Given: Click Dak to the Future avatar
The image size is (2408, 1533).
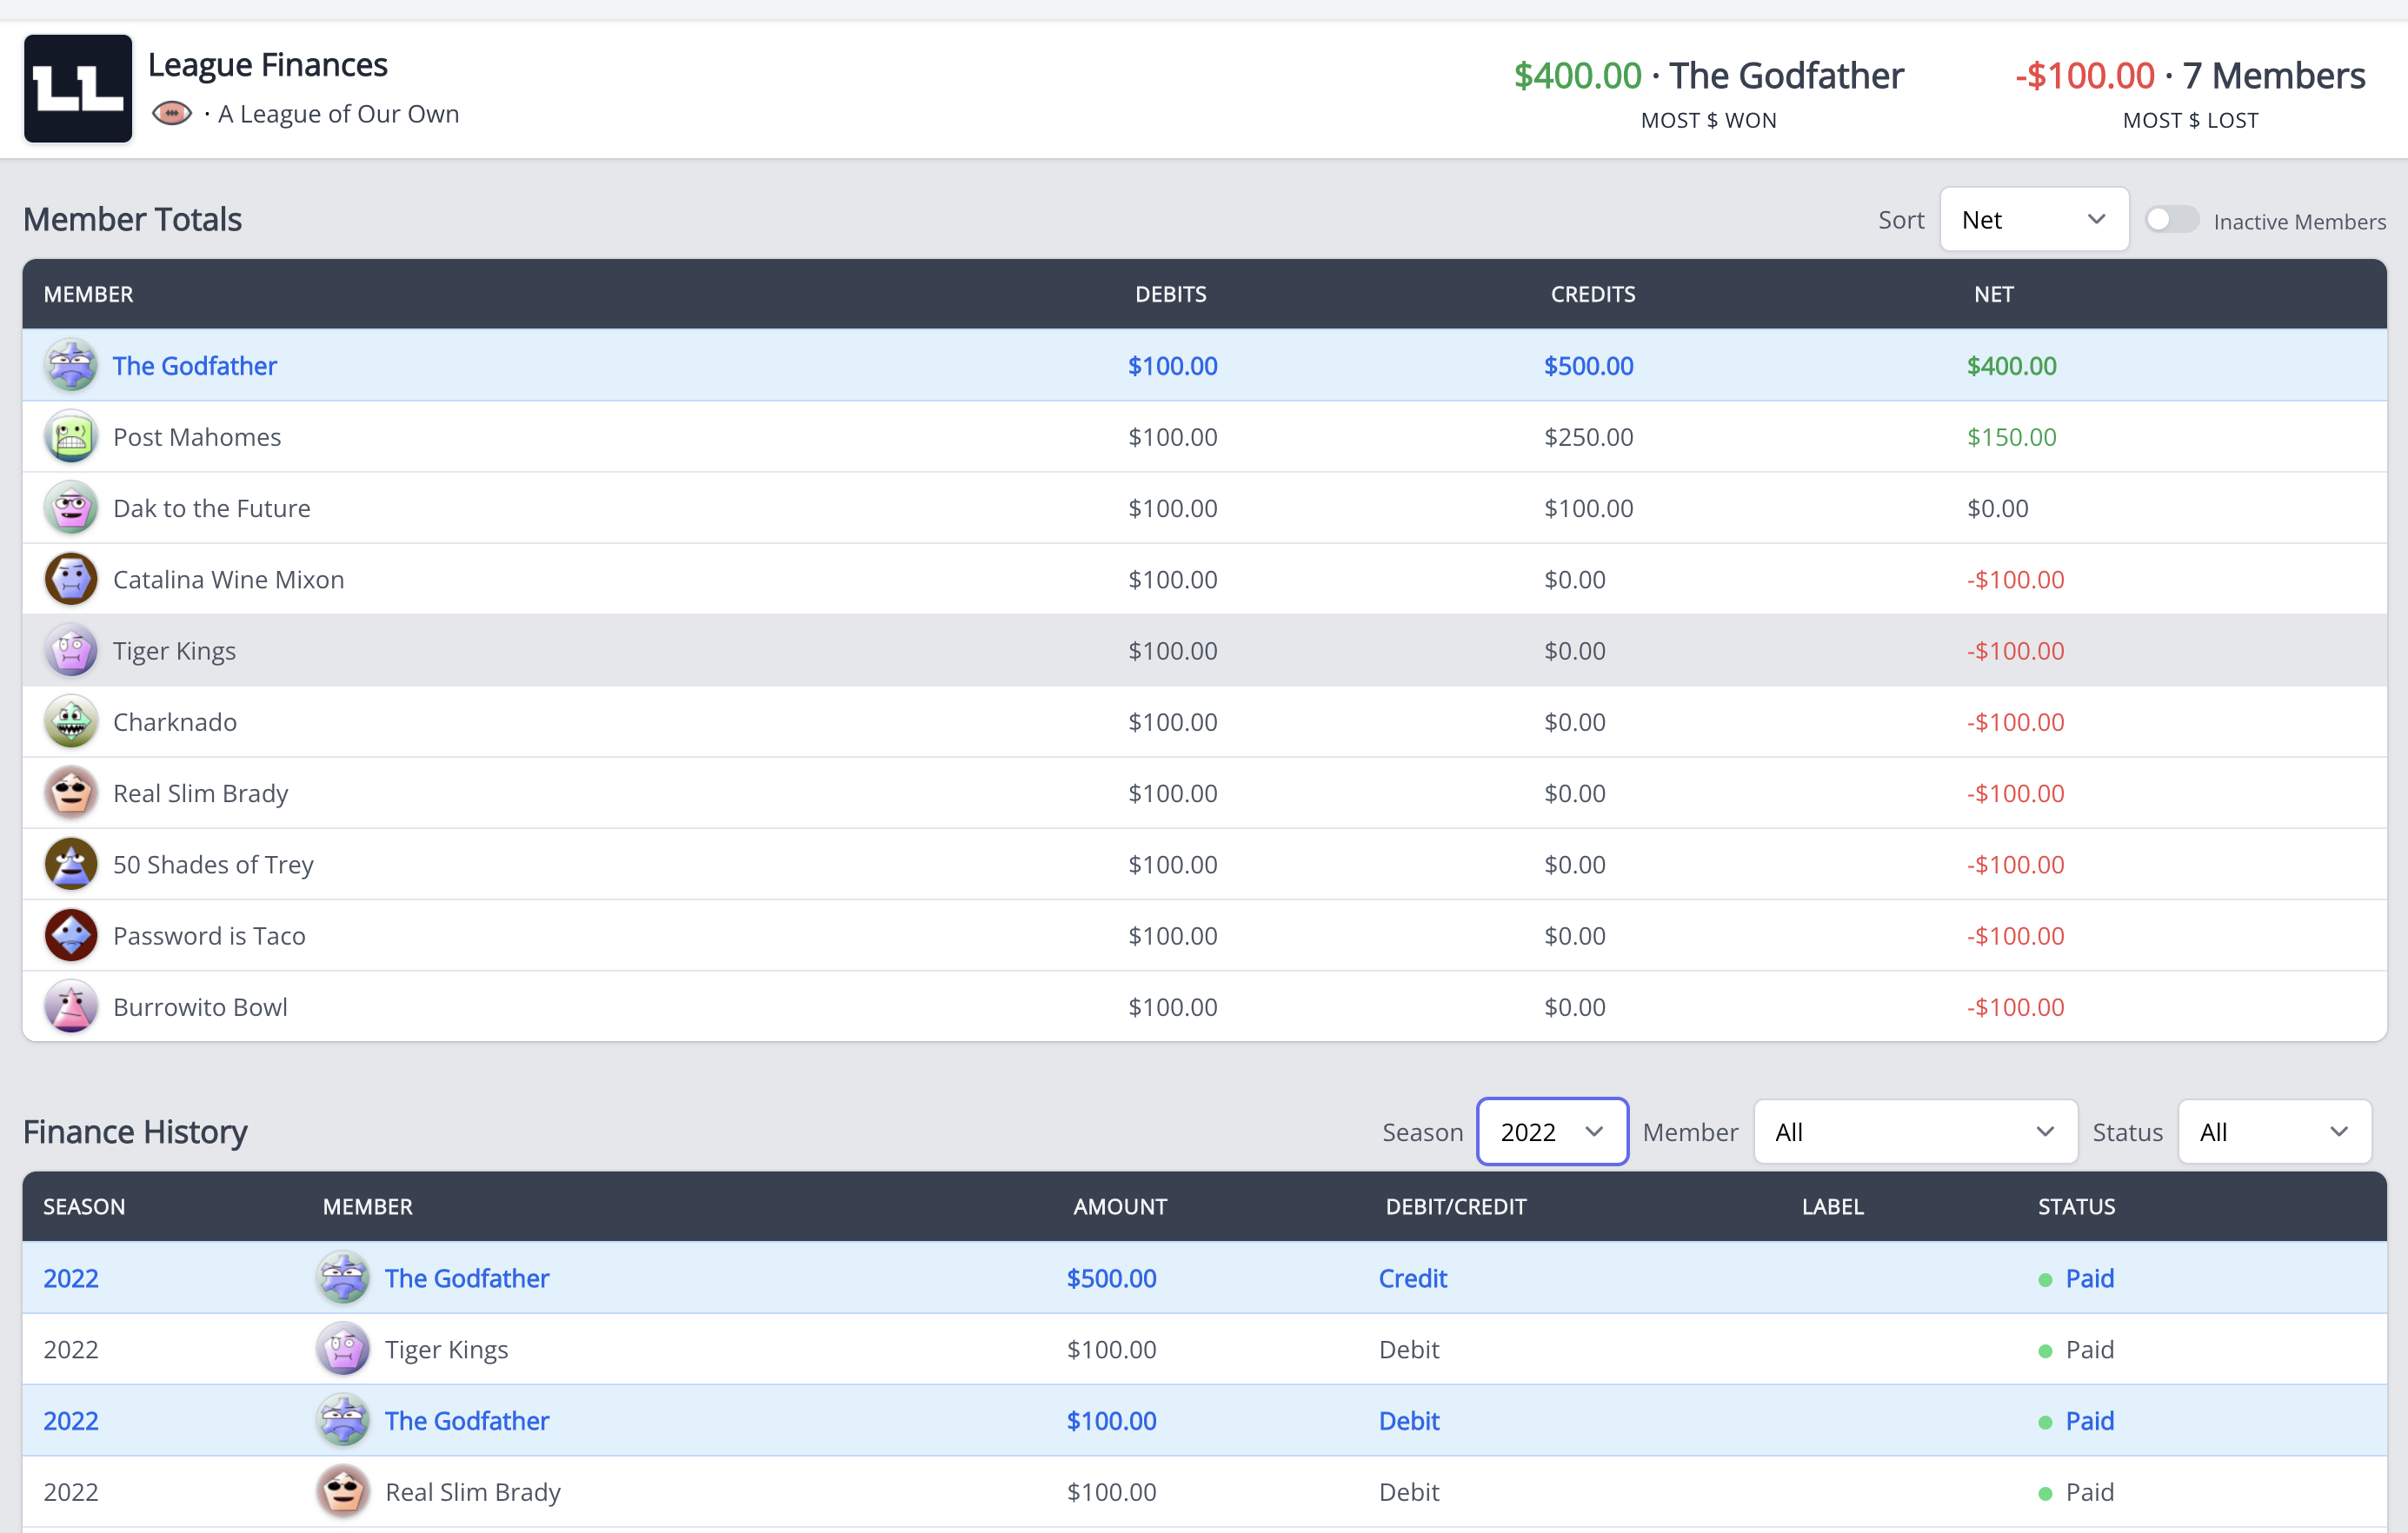Looking at the screenshot, I should tap(71, 508).
